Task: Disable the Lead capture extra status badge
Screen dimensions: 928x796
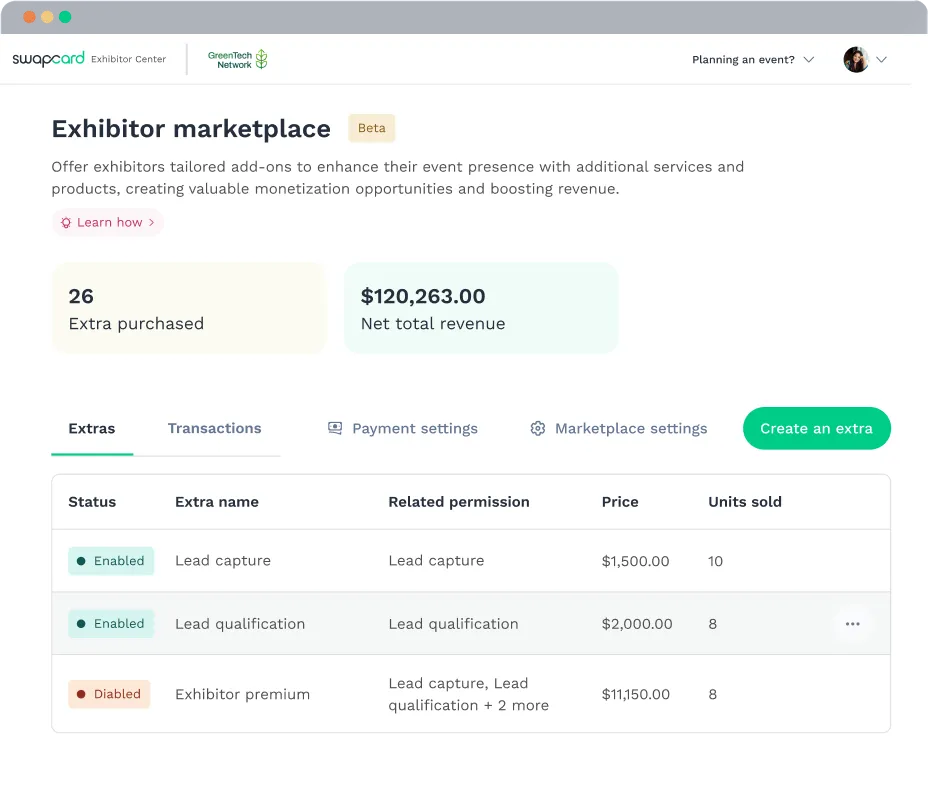Action: pos(111,561)
